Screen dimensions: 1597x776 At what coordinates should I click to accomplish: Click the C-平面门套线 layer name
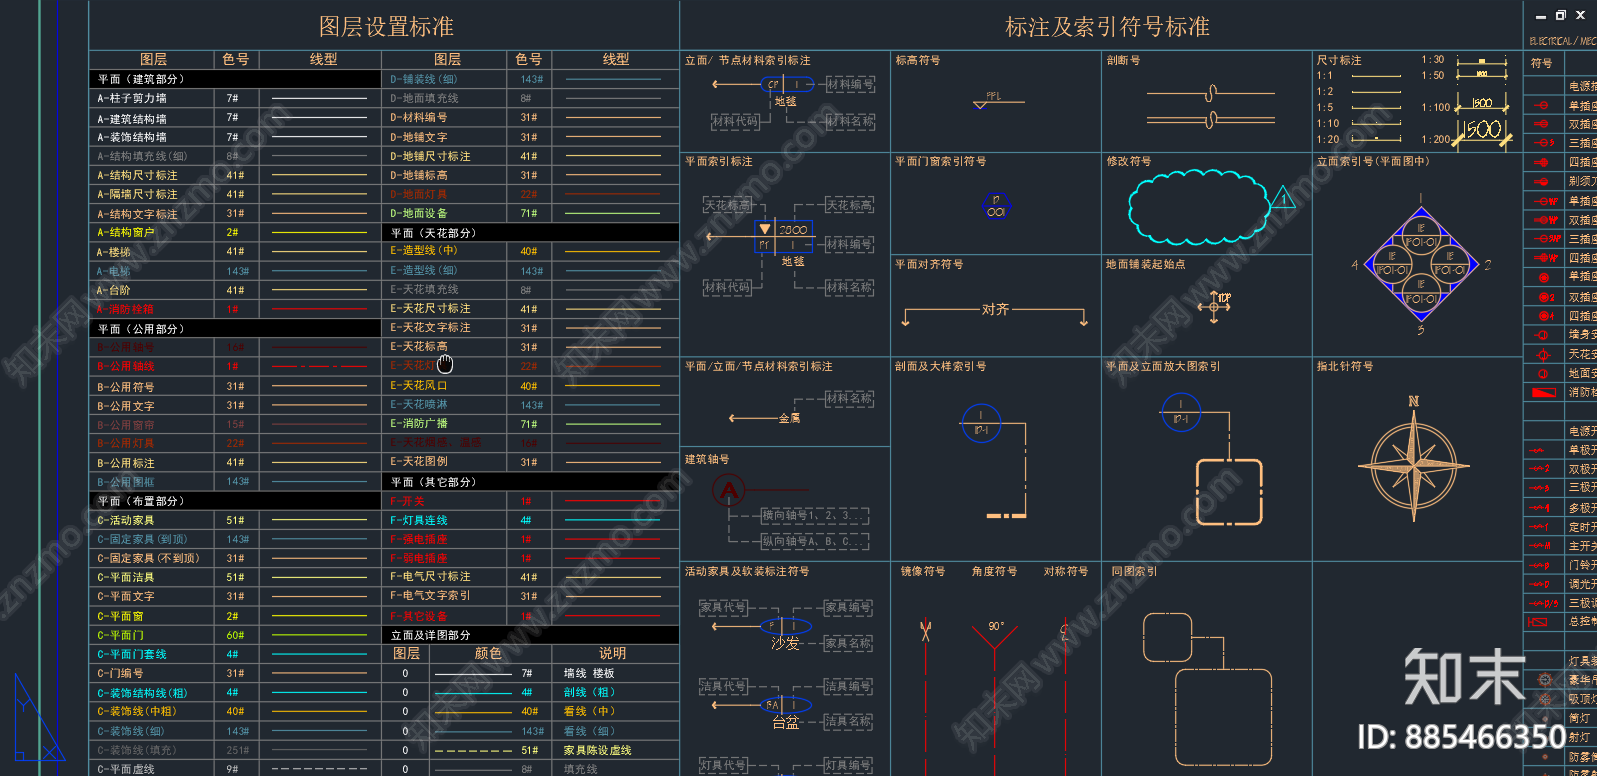pyautogui.click(x=132, y=654)
